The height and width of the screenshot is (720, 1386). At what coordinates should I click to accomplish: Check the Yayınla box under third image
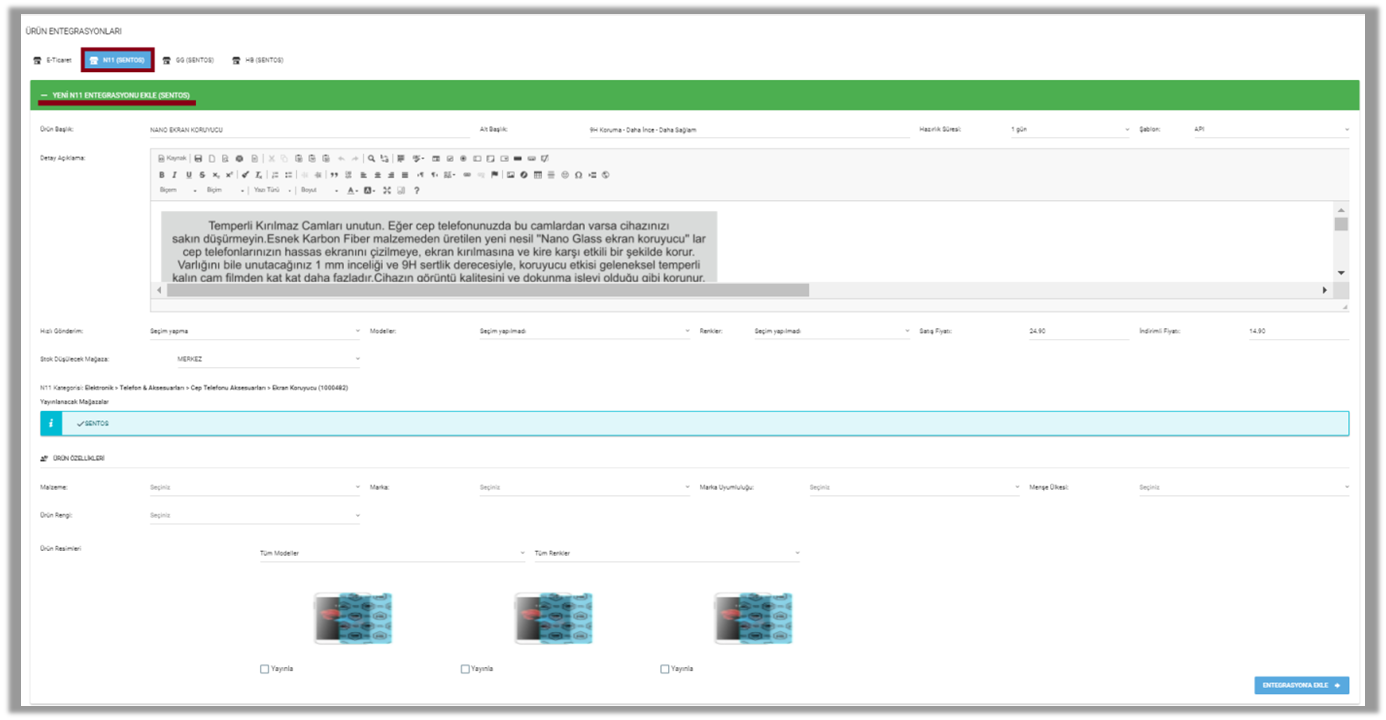point(665,669)
